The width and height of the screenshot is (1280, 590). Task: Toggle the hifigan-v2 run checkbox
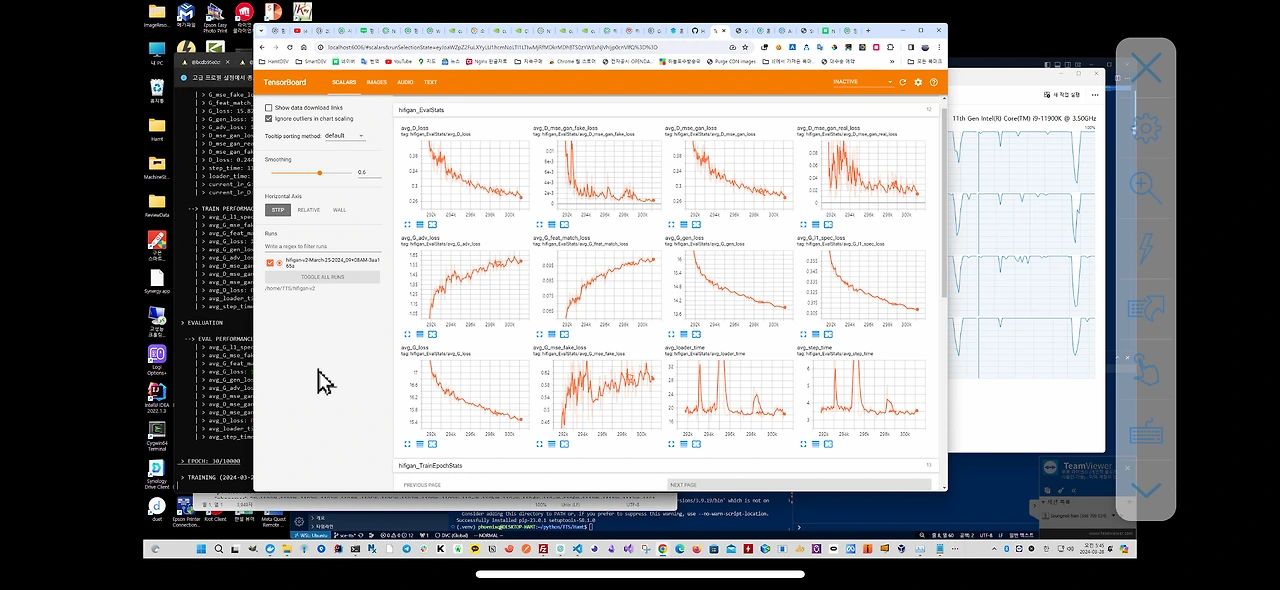tap(270, 263)
